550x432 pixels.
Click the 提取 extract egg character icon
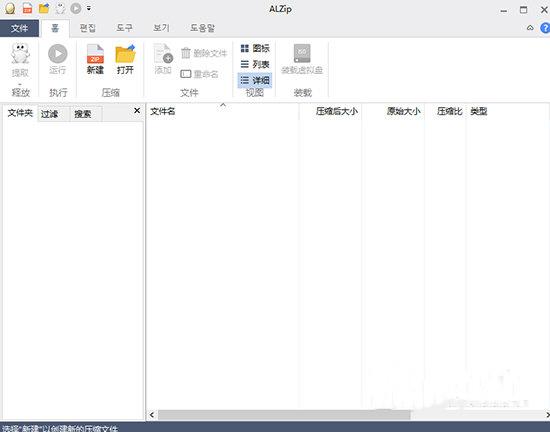20,53
